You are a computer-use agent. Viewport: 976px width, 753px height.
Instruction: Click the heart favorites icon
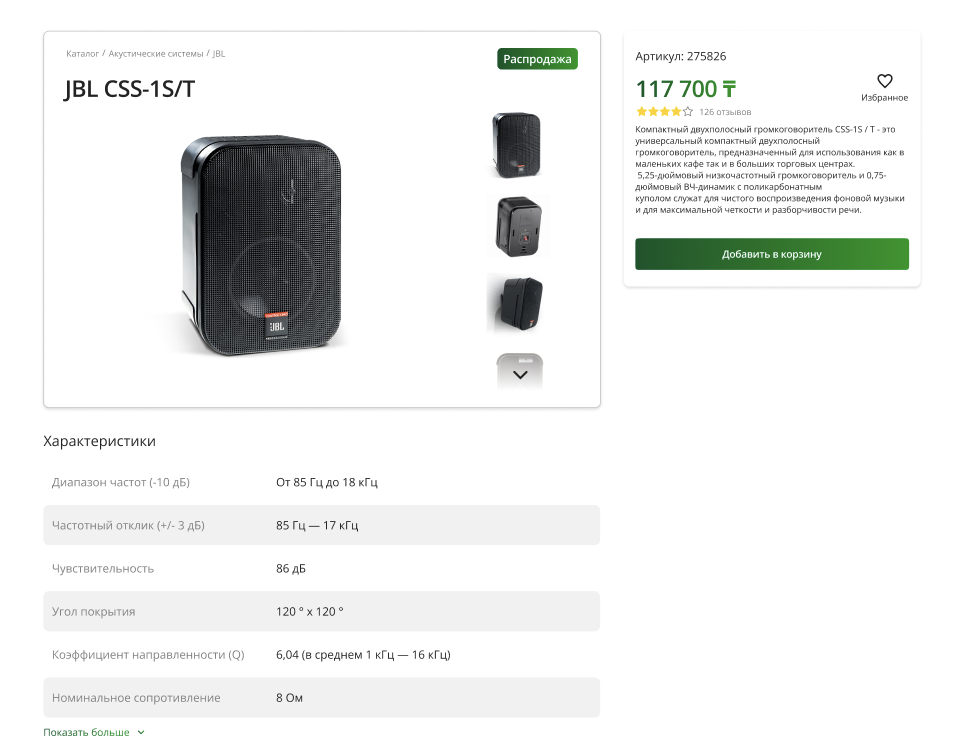(884, 81)
